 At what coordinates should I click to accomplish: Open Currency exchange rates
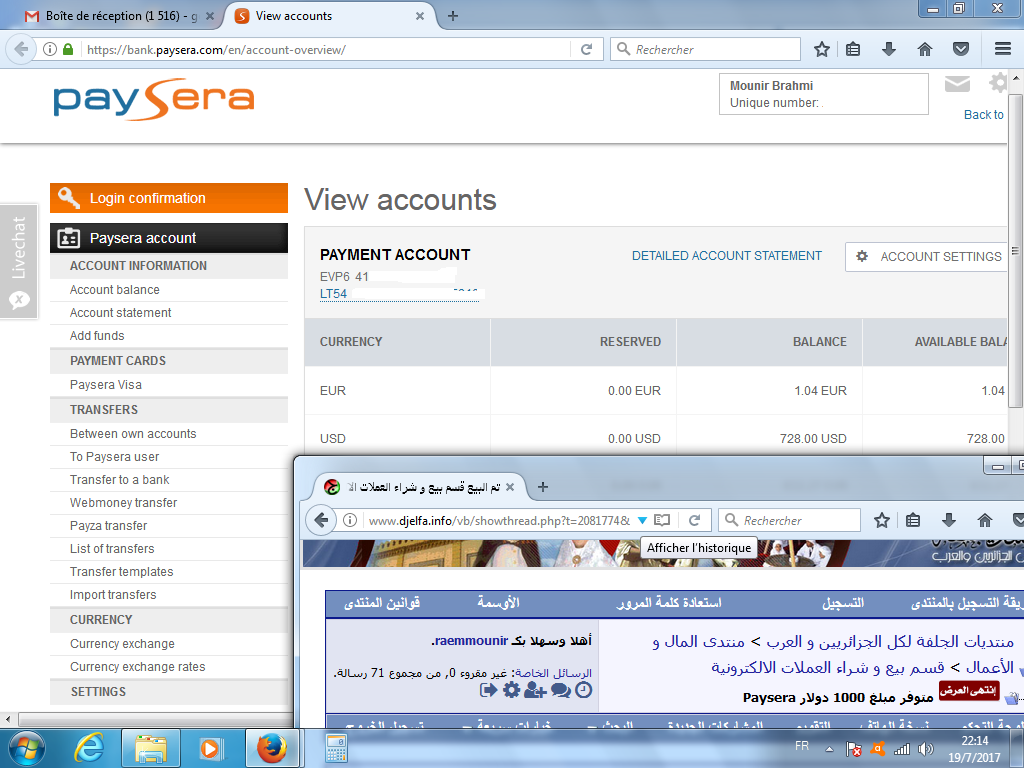coord(137,666)
